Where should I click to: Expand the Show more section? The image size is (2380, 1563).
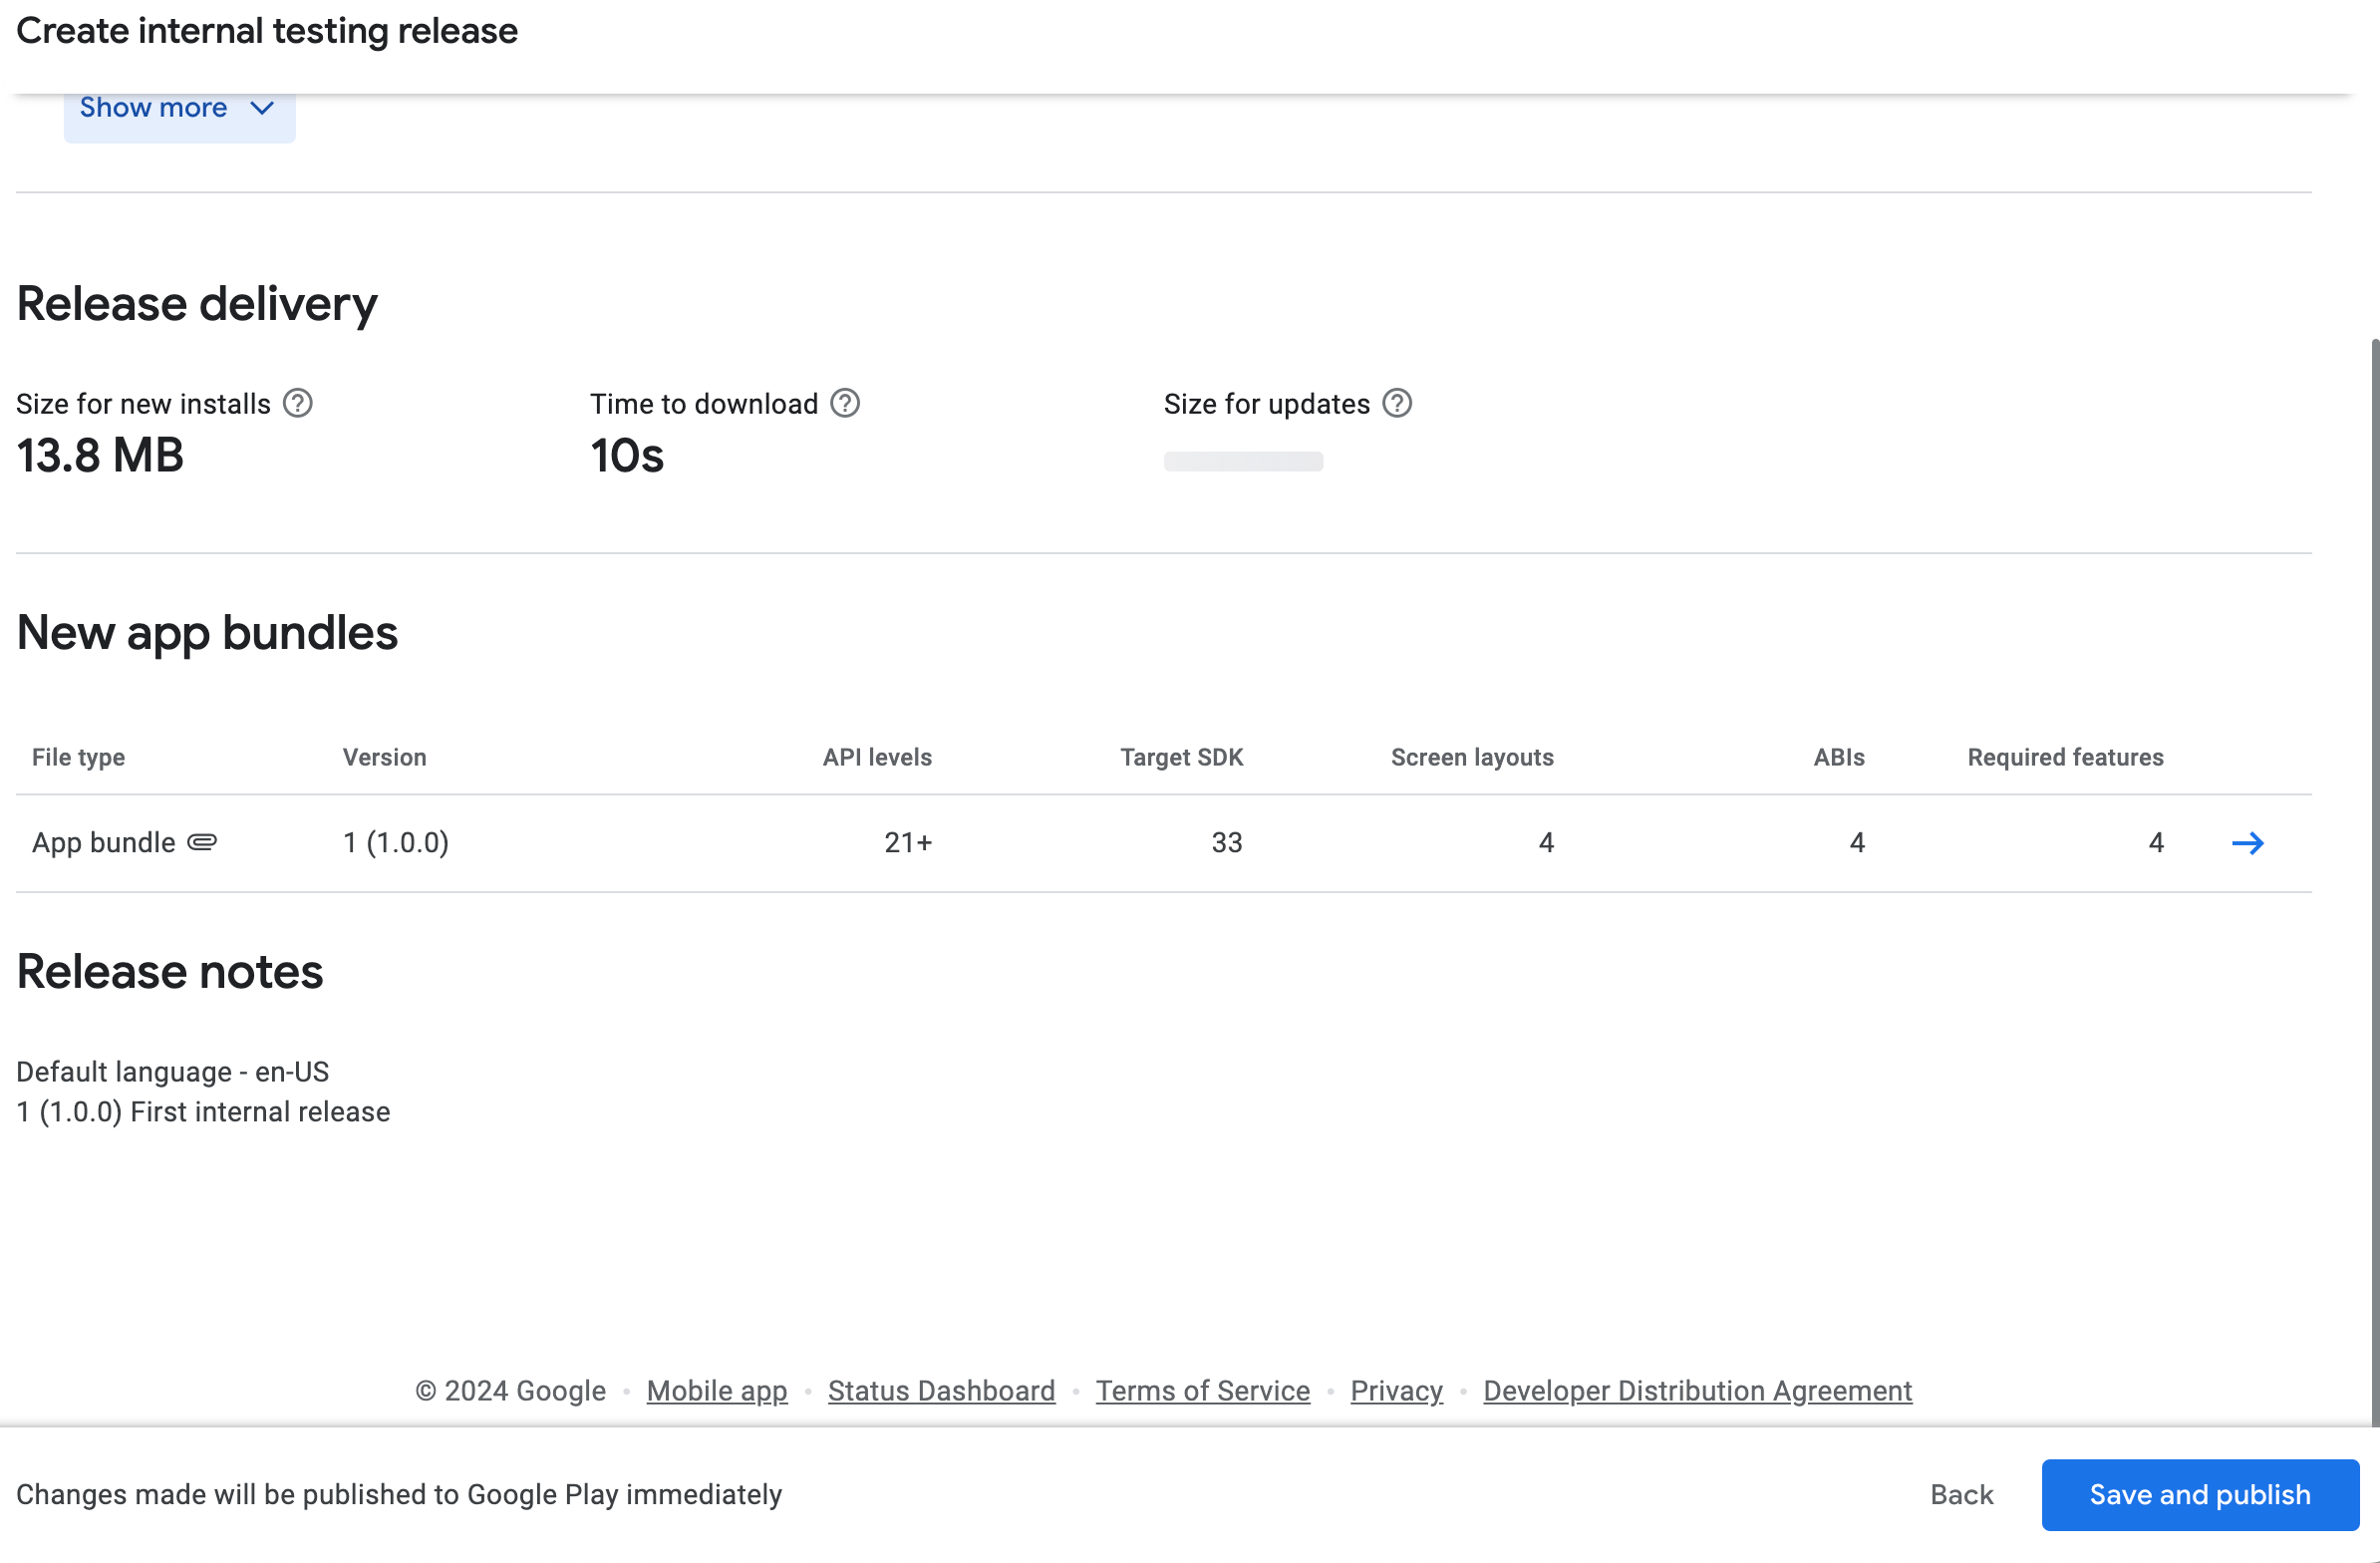pyautogui.click(x=154, y=108)
